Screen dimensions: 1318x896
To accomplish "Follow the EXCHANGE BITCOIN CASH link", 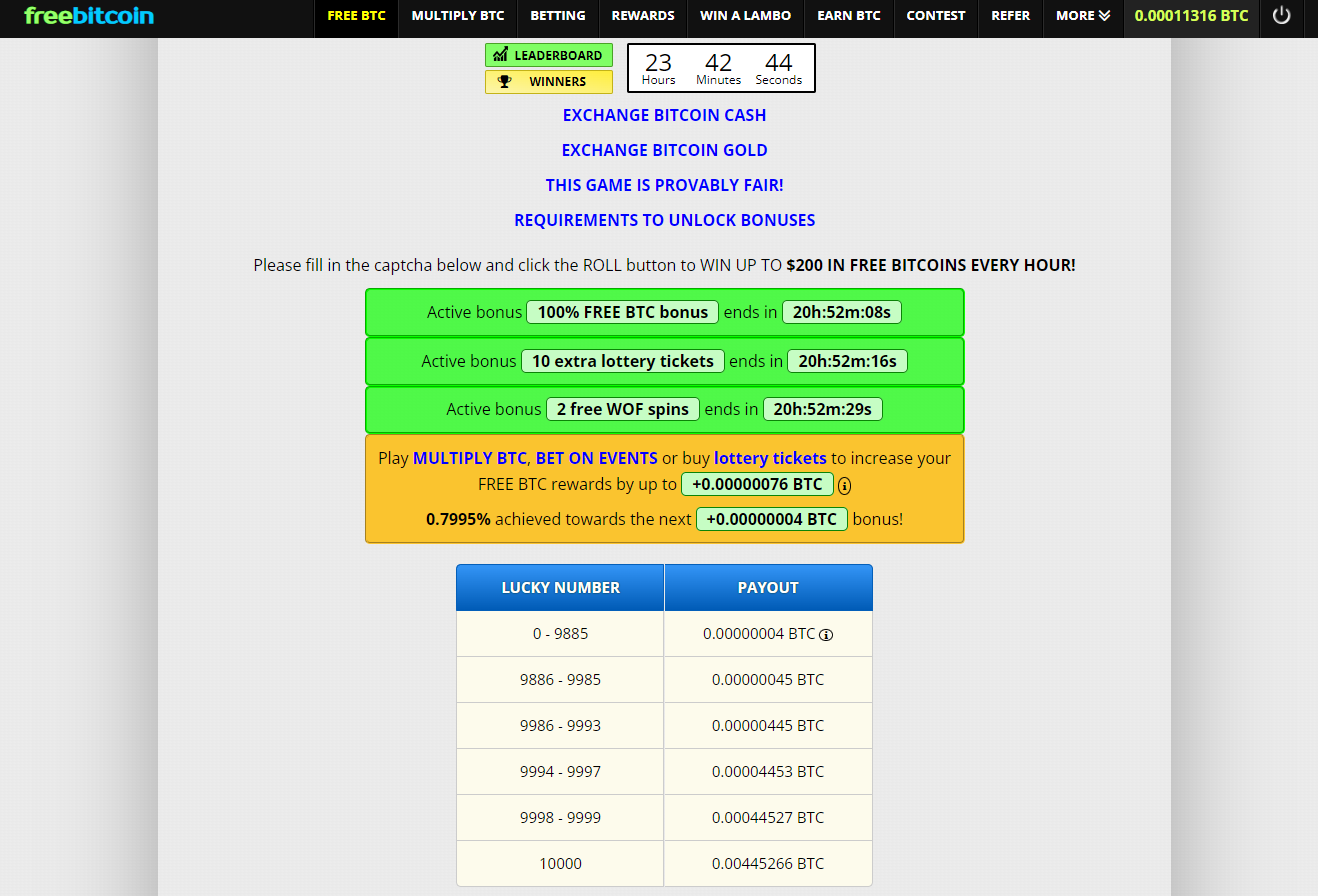I will click(665, 115).
